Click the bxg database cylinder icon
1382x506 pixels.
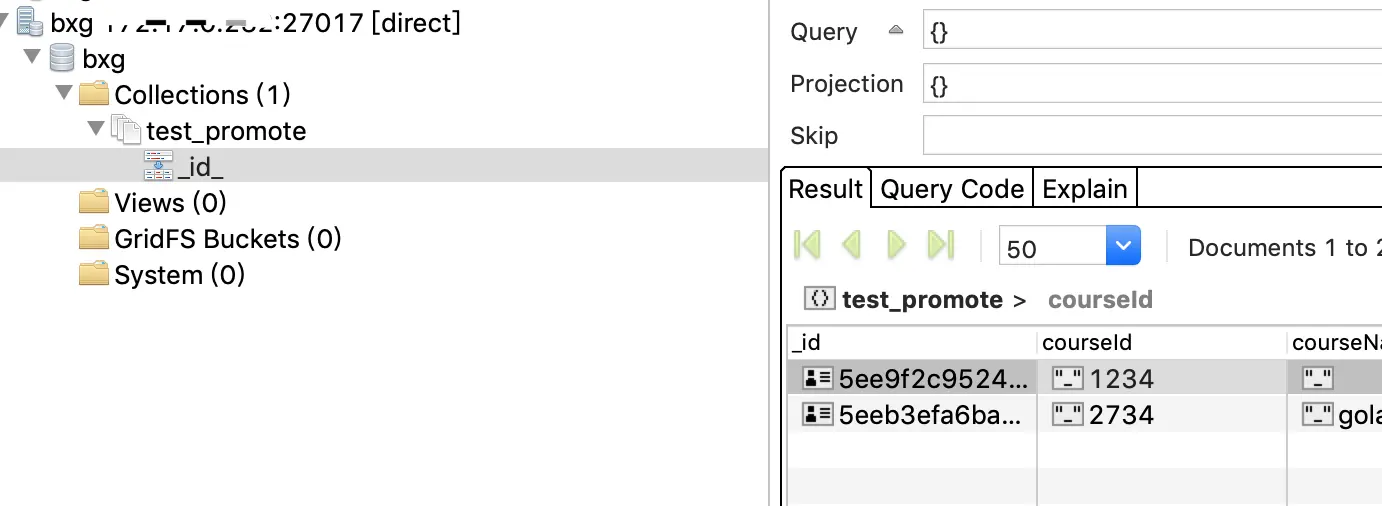(x=62, y=58)
